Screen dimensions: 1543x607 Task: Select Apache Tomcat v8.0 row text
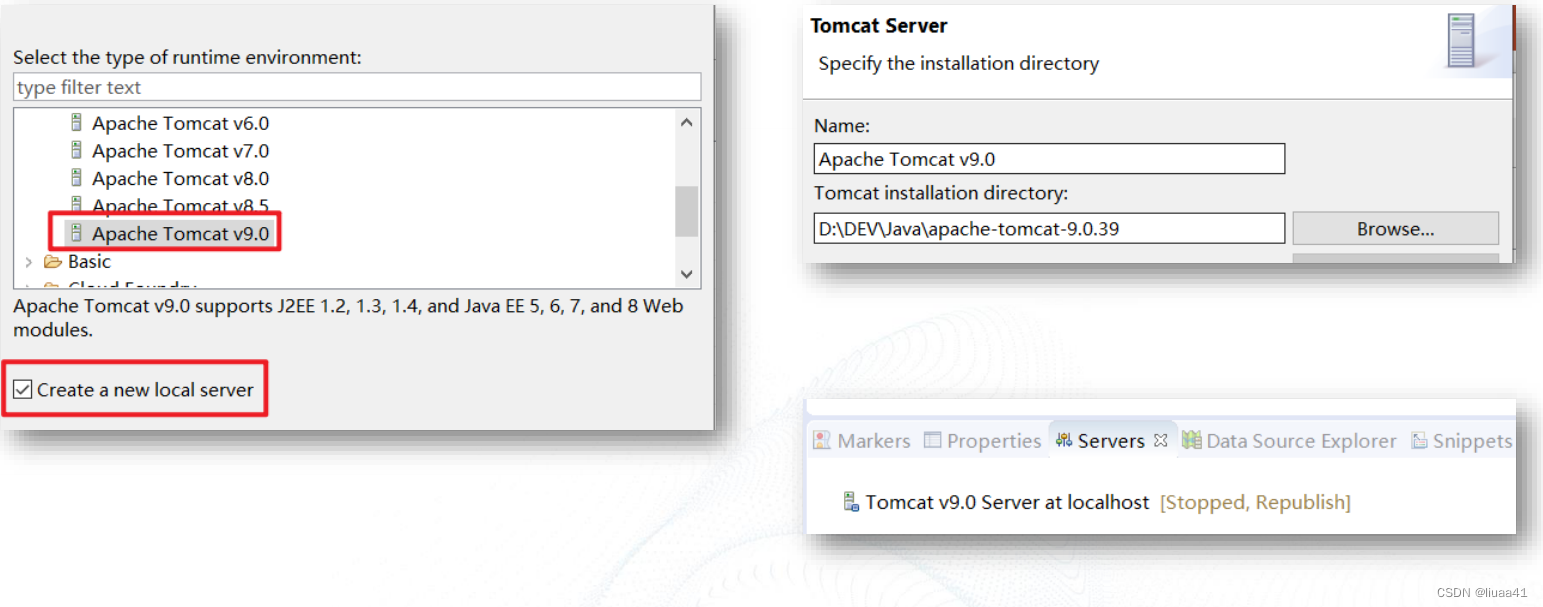[181, 179]
